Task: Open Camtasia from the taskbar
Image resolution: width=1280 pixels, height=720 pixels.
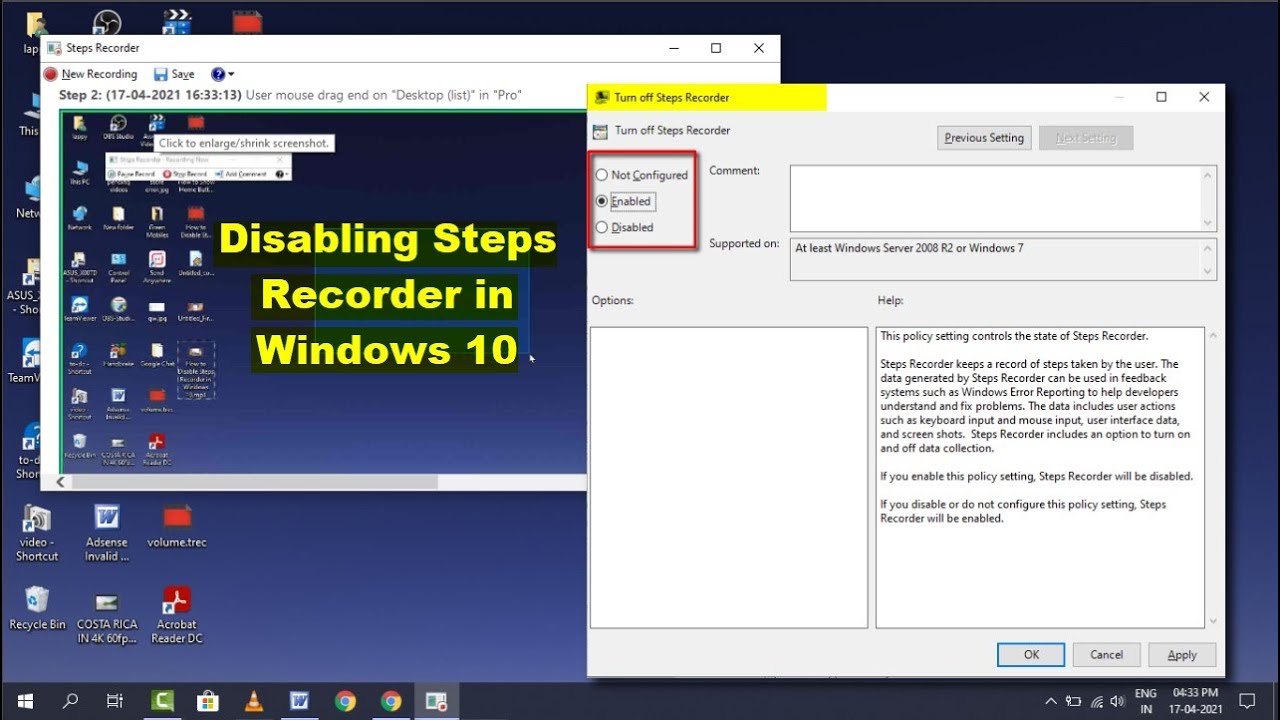Action: 163,701
